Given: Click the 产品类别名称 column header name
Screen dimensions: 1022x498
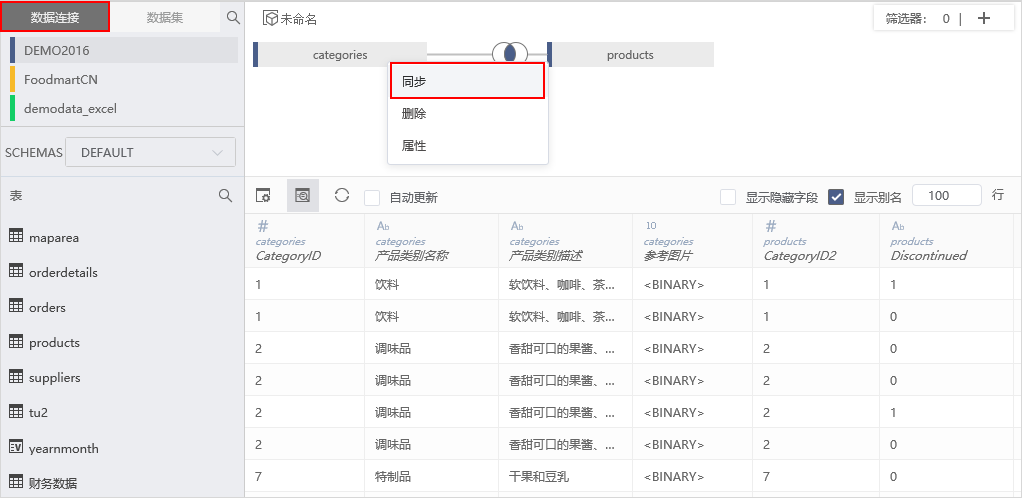Looking at the screenshot, I should pos(411,256).
